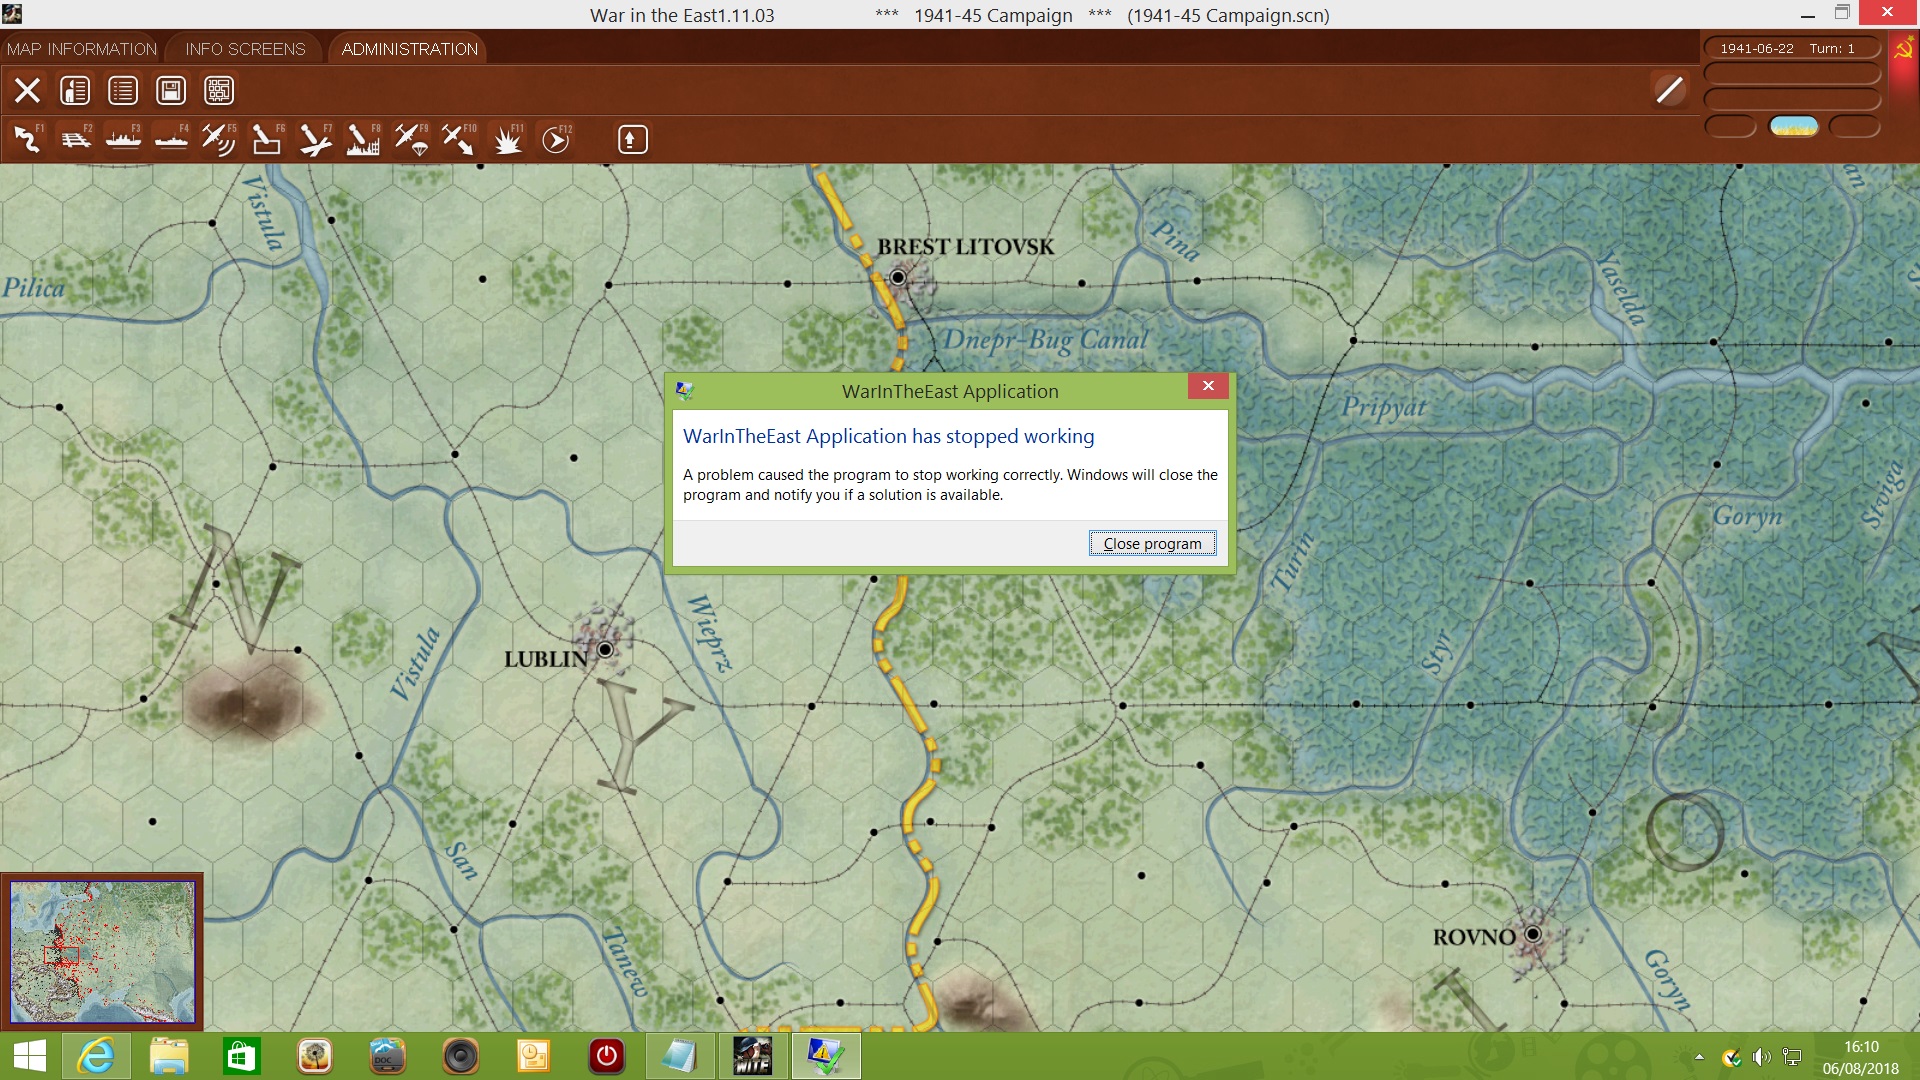Image resolution: width=1920 pixels, height=1080 pixels.
Task: Click the map grid options icon
Action: coord(219,91)
